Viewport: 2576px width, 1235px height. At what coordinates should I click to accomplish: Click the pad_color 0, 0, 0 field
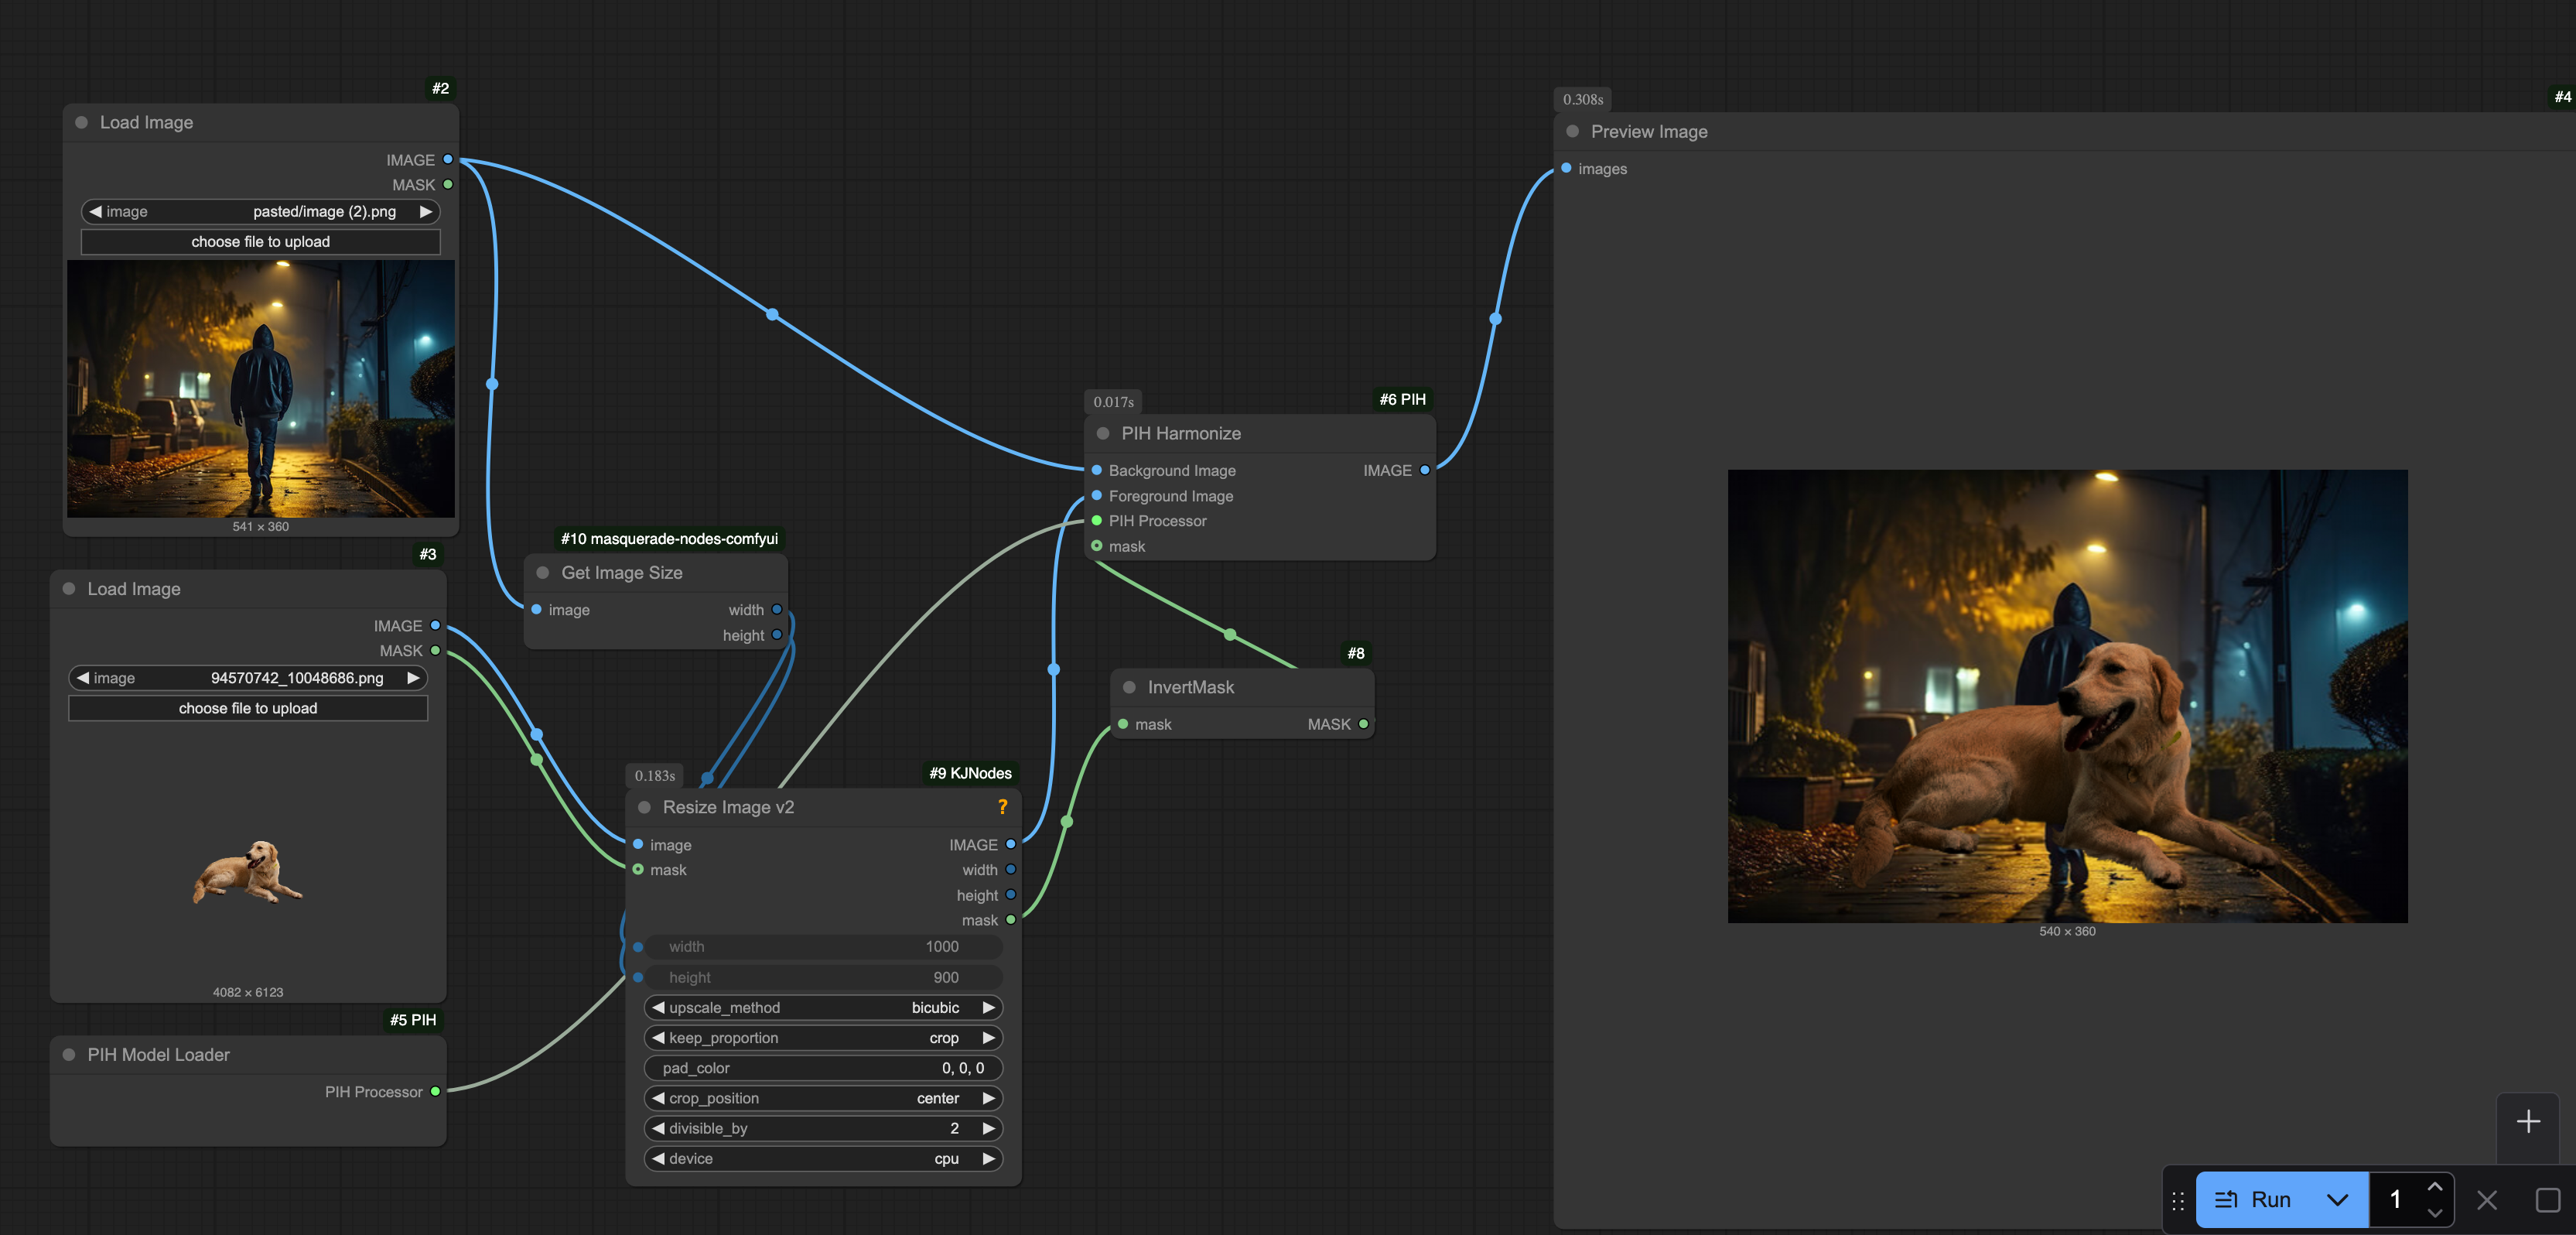click(823, 1067)
